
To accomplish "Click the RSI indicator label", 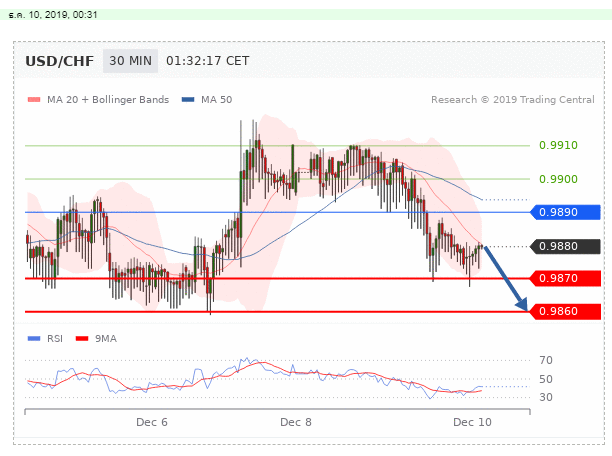I will pyautogui.click(x=55, y=338).
